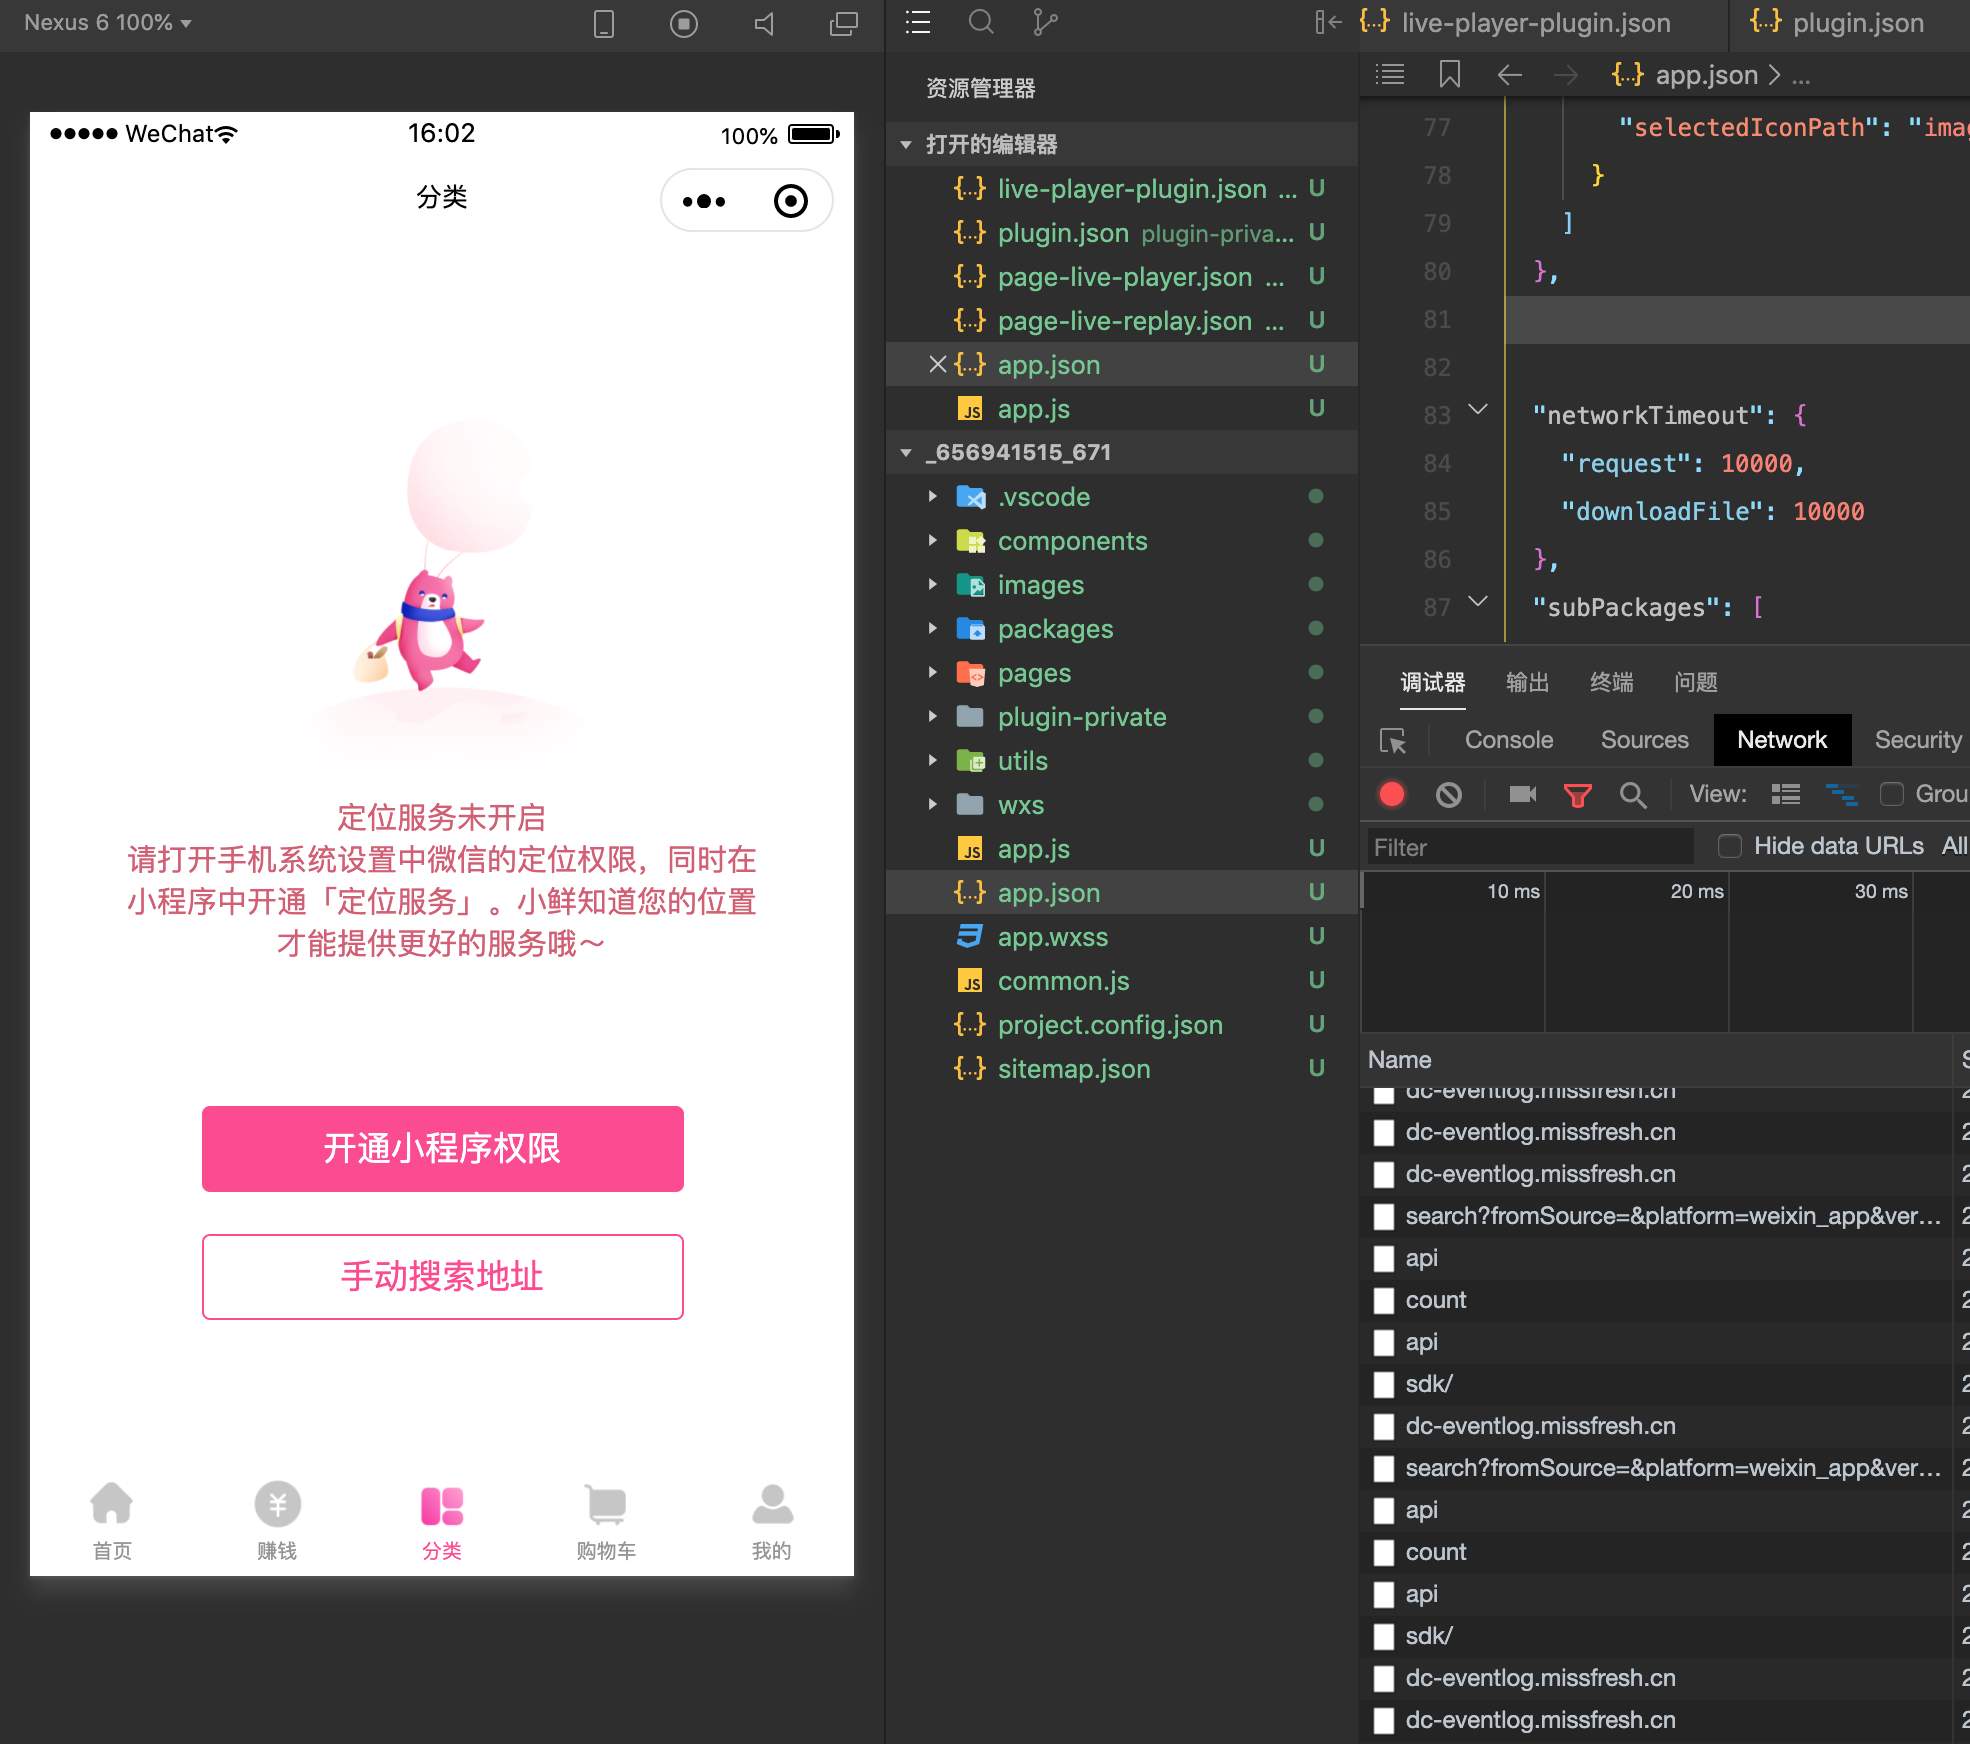Click the mini program menu dots

coord(704,201)
